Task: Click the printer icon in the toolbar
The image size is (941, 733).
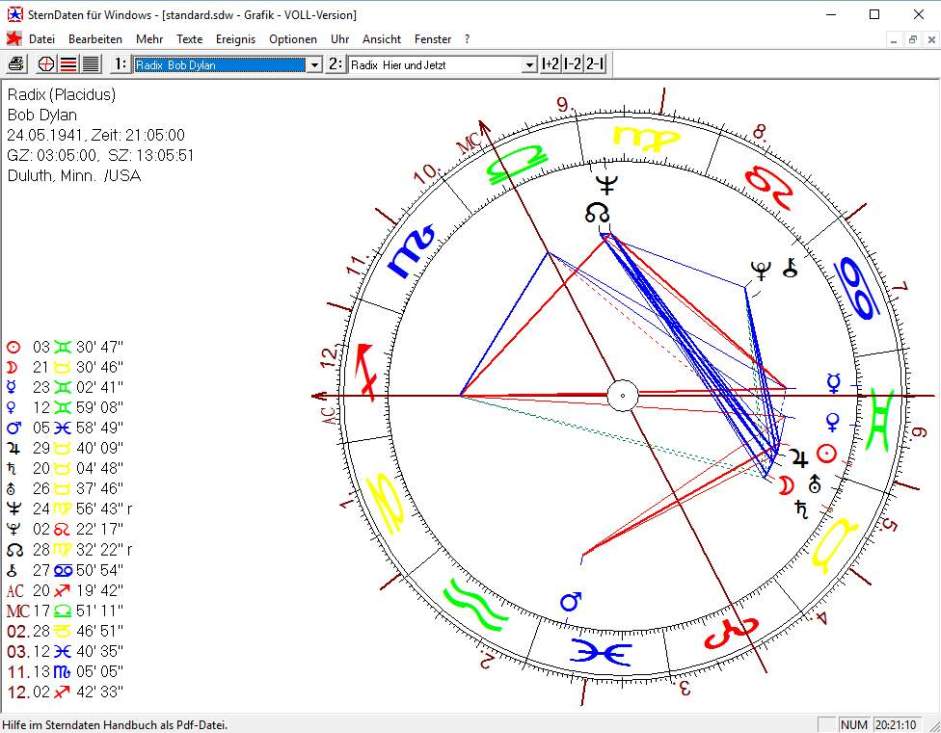Action: pos(16,64)
